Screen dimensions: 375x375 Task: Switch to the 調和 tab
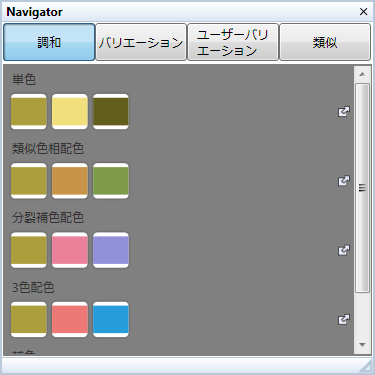[49, 42]
